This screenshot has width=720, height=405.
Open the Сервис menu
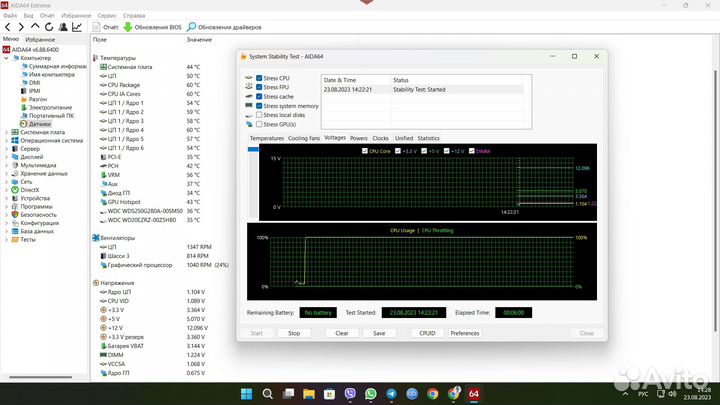(107, 16)
